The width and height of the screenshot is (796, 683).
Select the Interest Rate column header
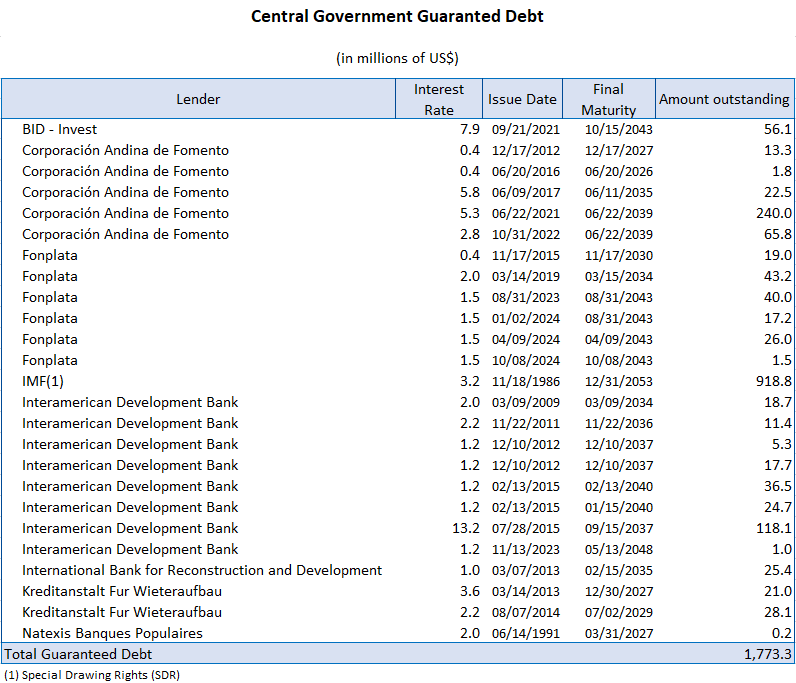439,99
